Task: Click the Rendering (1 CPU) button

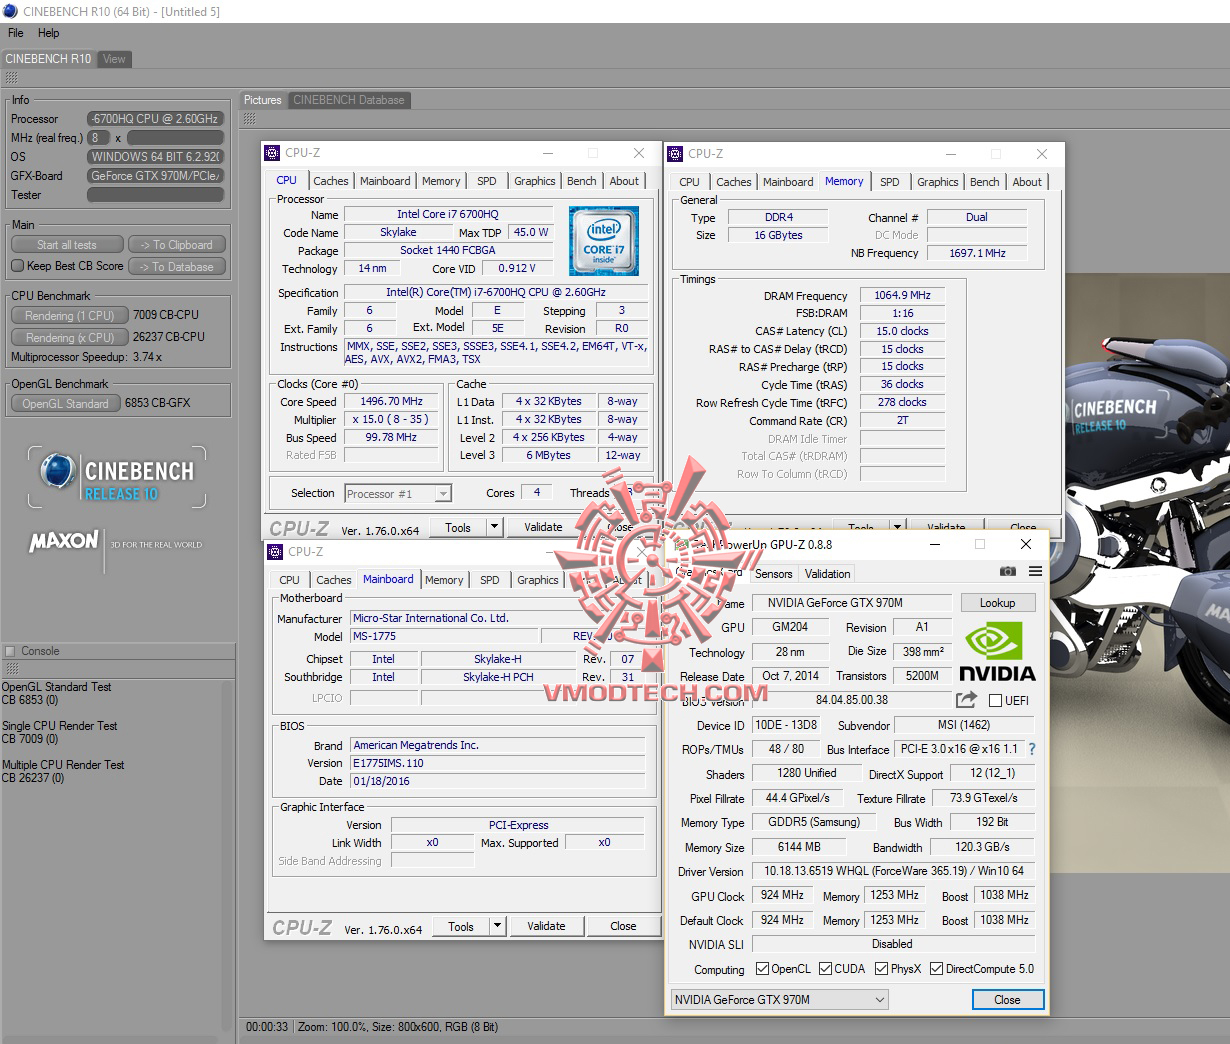Action: [70, 315]
